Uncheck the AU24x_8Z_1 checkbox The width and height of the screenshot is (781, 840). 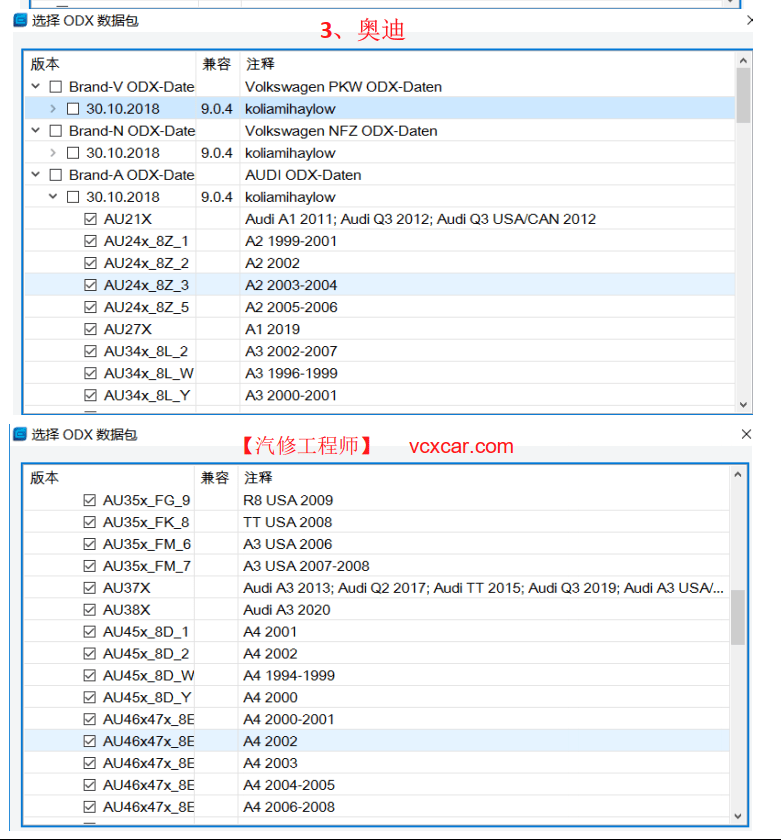click(91, 241)
